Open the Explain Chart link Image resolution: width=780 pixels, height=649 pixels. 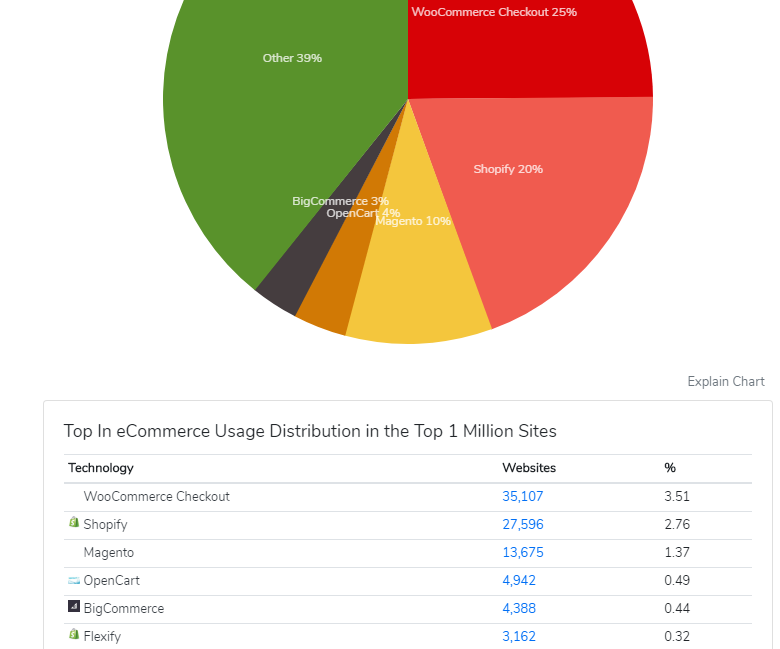[726, 381]
